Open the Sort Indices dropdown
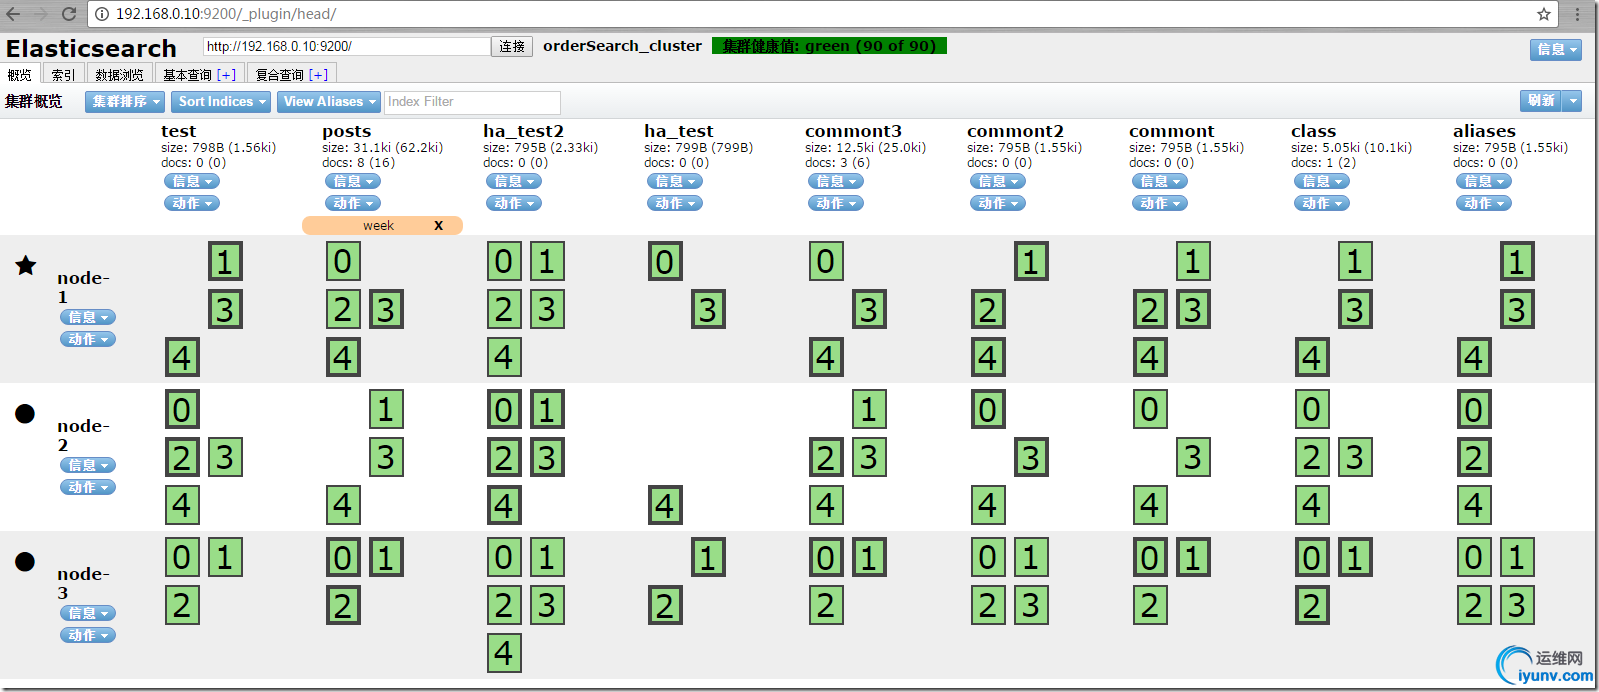 tap(221, 102)
